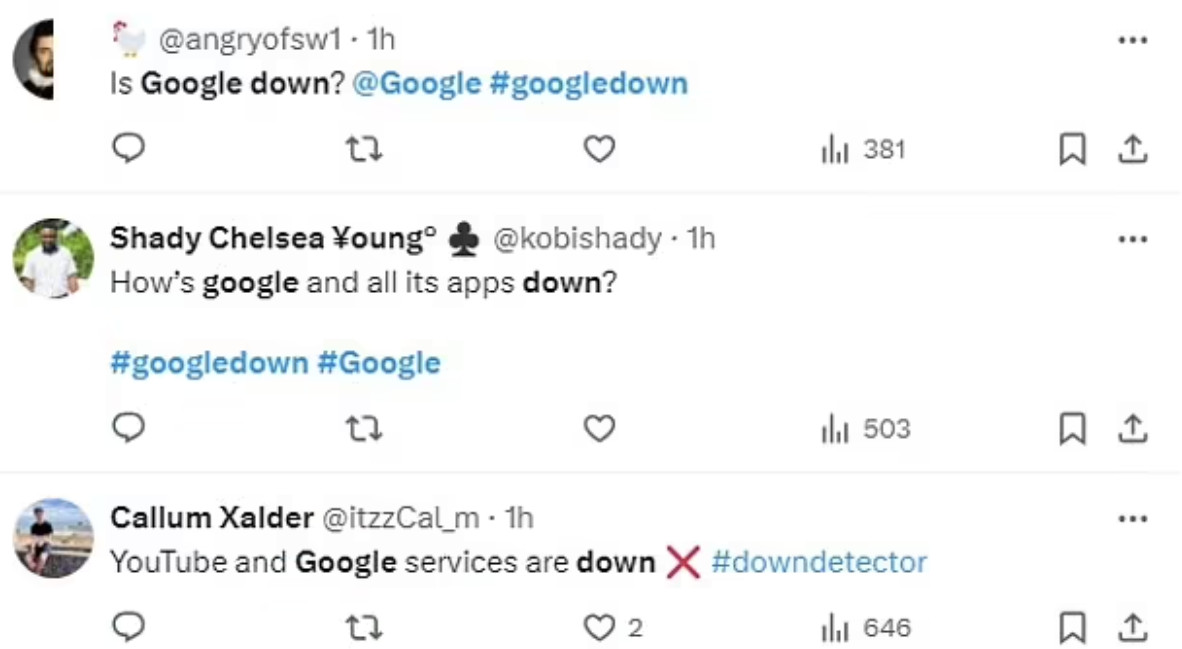Retweet the @kobishady tweet
The width and height of the screenshot is (1182, 649).
(x=364, y=429)
